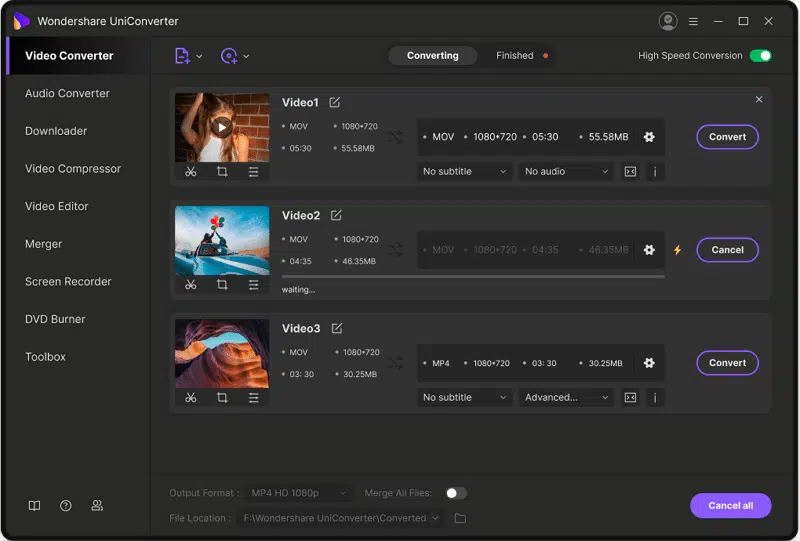This screenshot has height=541, width=800.
Task: Open output settings gear for Video2
Action: click(649, 250)
